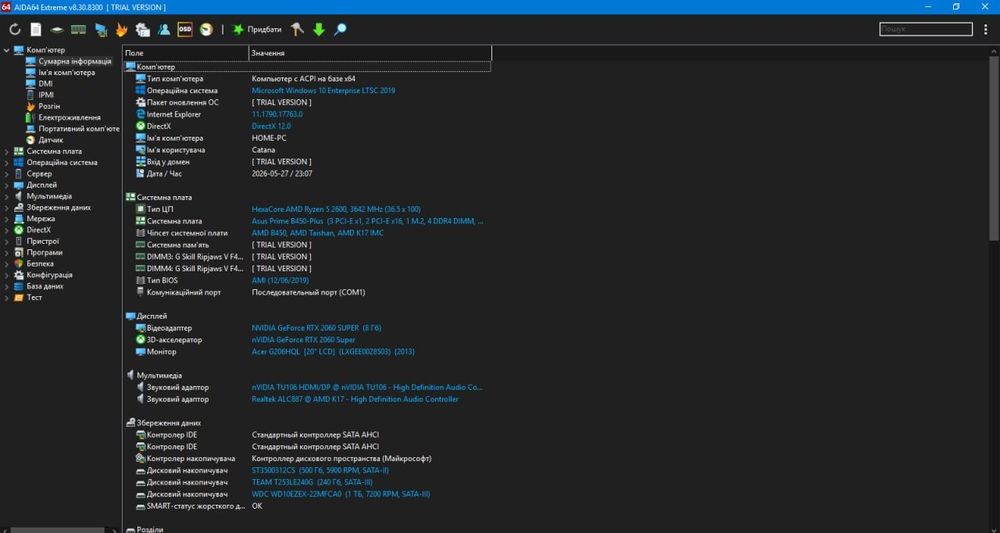Image resolution: width=1000 pixels, height=533 pixels.
Task: Click the Пошук search field
Action: (926, 29)
